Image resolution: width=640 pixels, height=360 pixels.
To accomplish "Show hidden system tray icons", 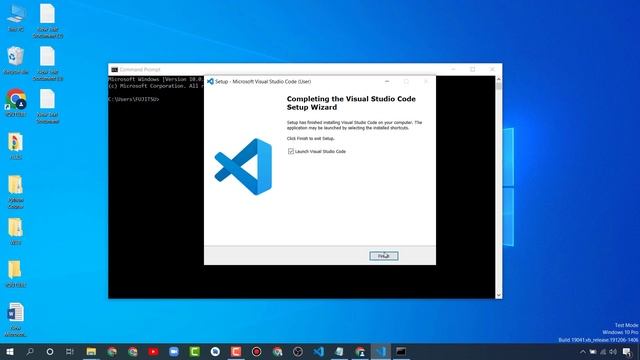I will [583, 352].
